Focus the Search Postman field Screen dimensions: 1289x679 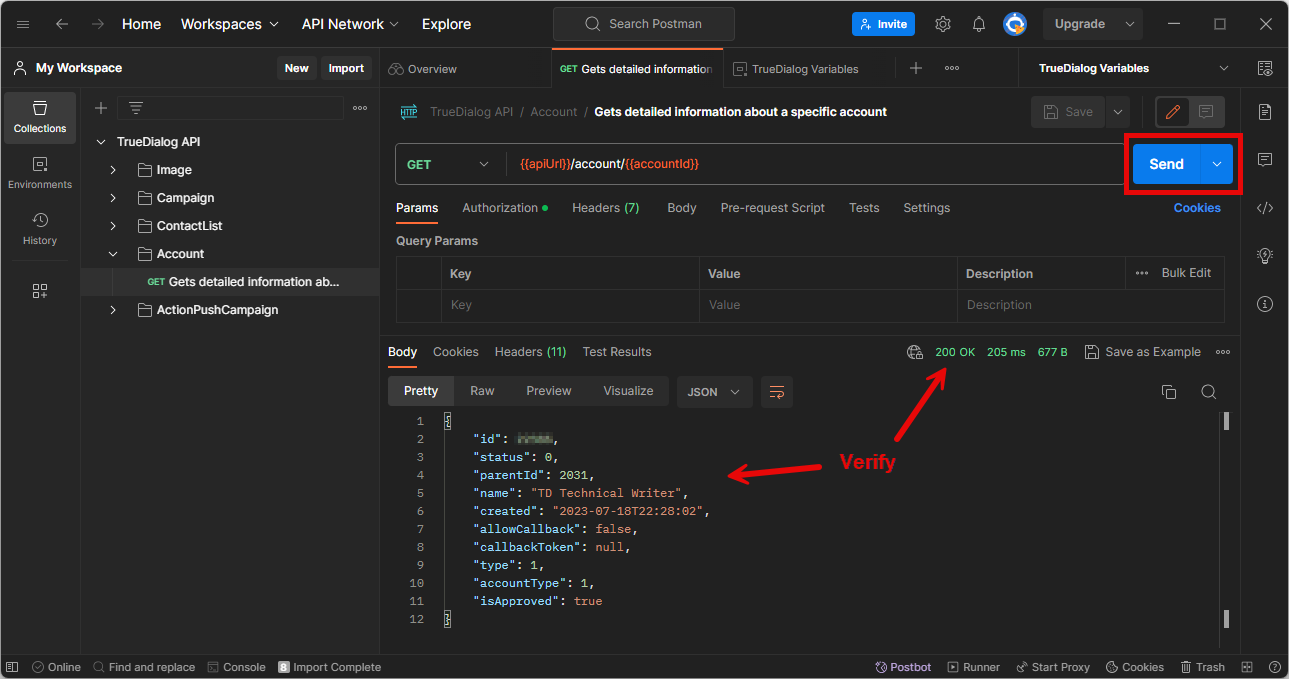[x=643, y=24]
